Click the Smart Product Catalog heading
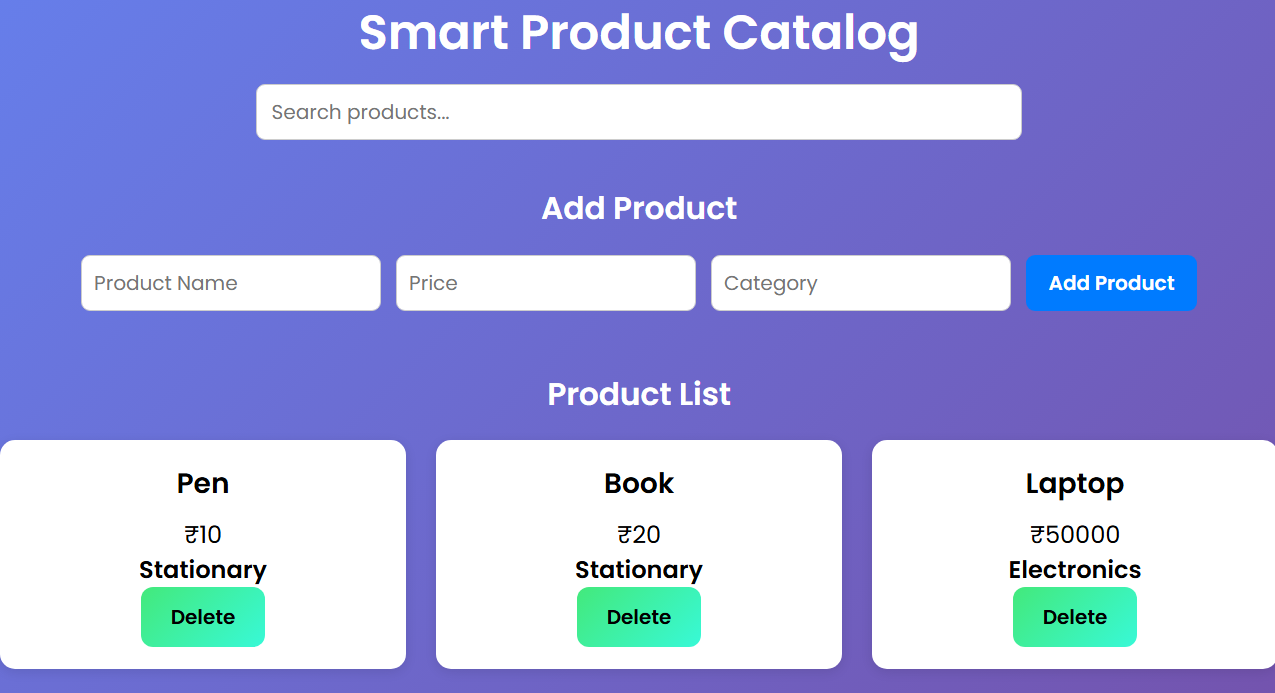This screenshot has width=1275, height=693. tap(639, 34)
